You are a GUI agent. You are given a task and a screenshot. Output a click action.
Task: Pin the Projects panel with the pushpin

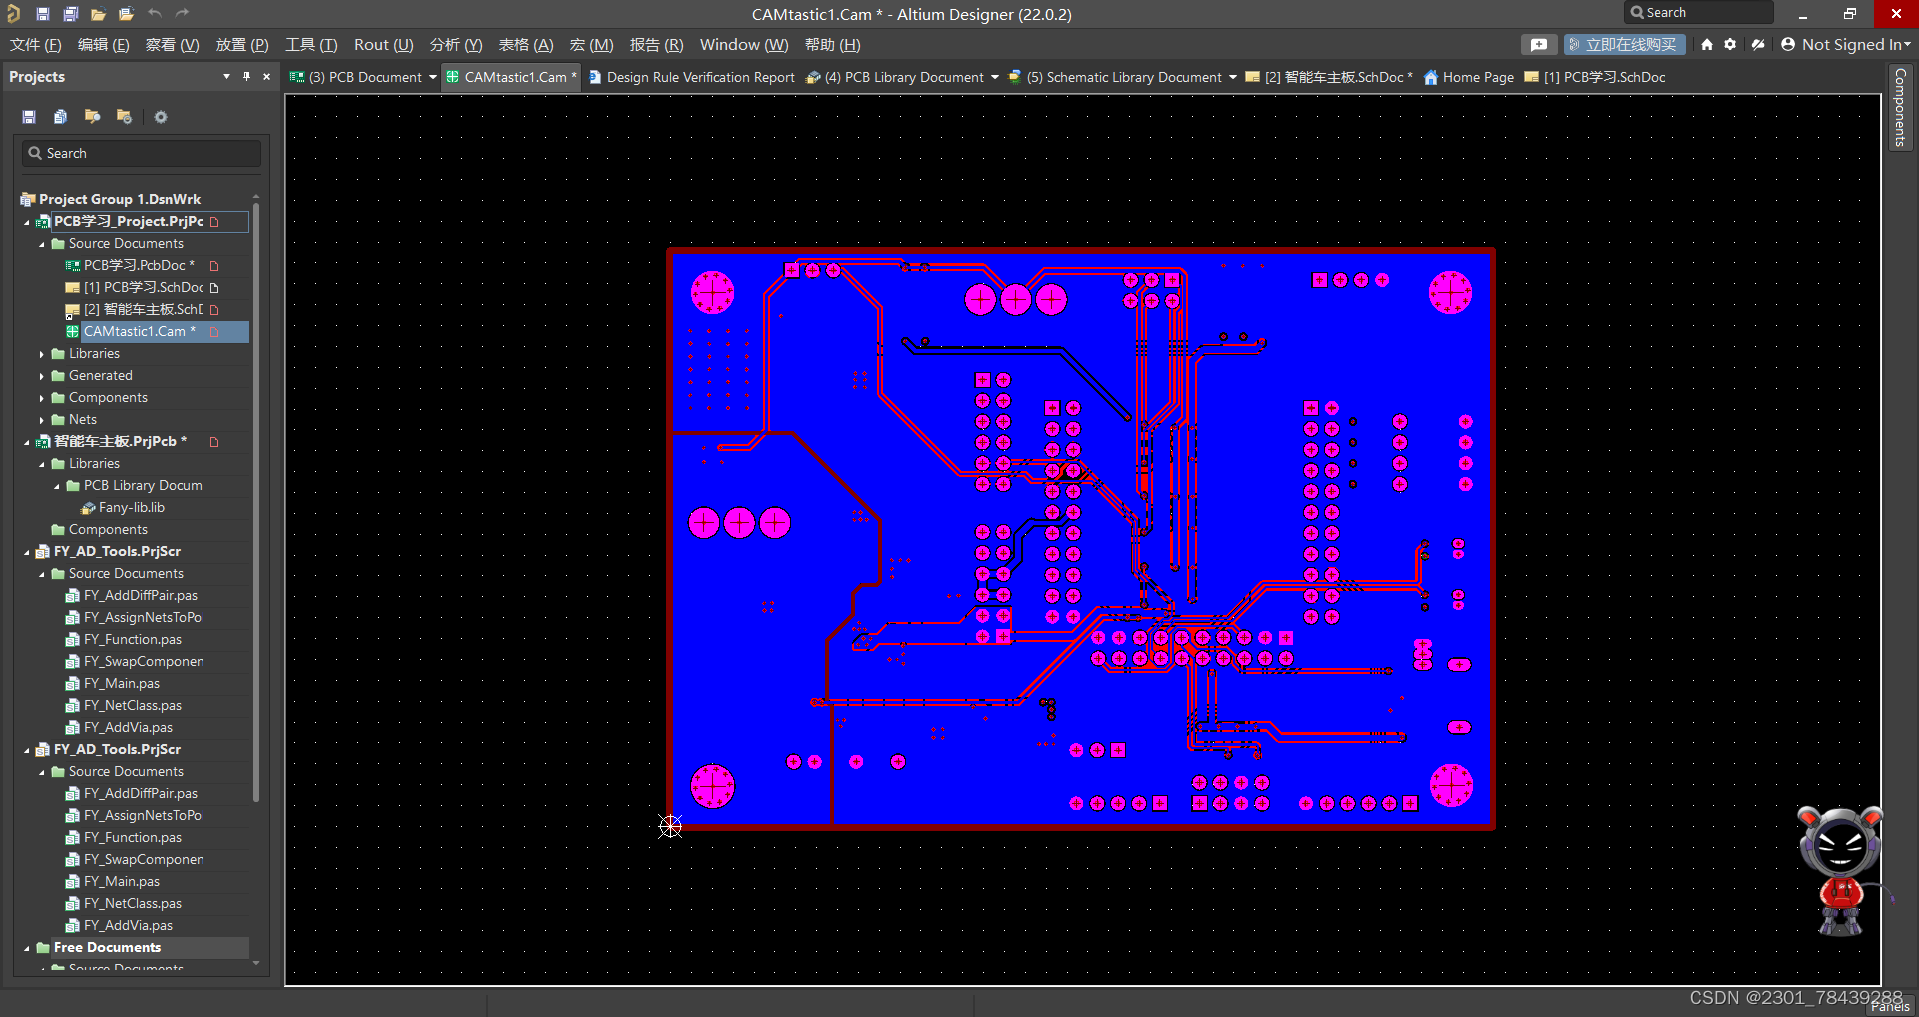[x=245, y=76]
